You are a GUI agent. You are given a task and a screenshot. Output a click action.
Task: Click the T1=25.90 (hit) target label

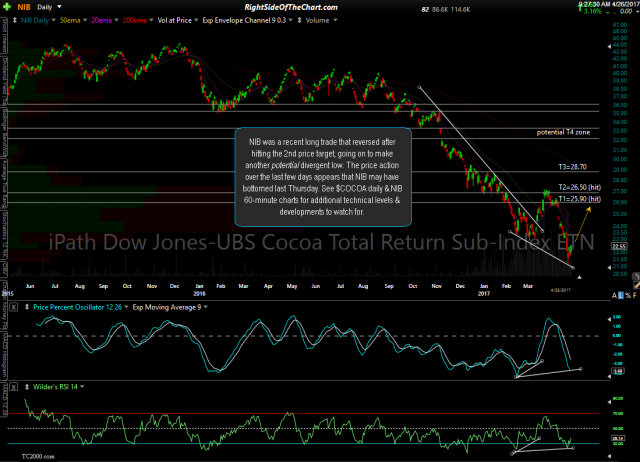[580, 199]
